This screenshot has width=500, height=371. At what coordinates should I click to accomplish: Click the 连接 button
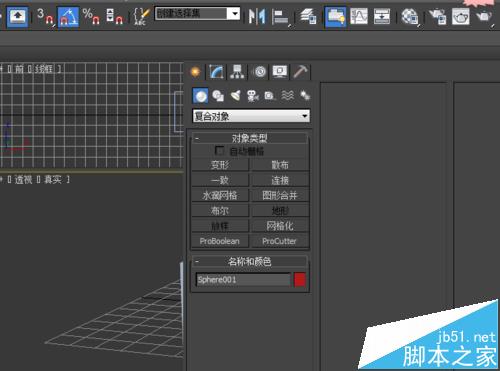click(280, 180)
